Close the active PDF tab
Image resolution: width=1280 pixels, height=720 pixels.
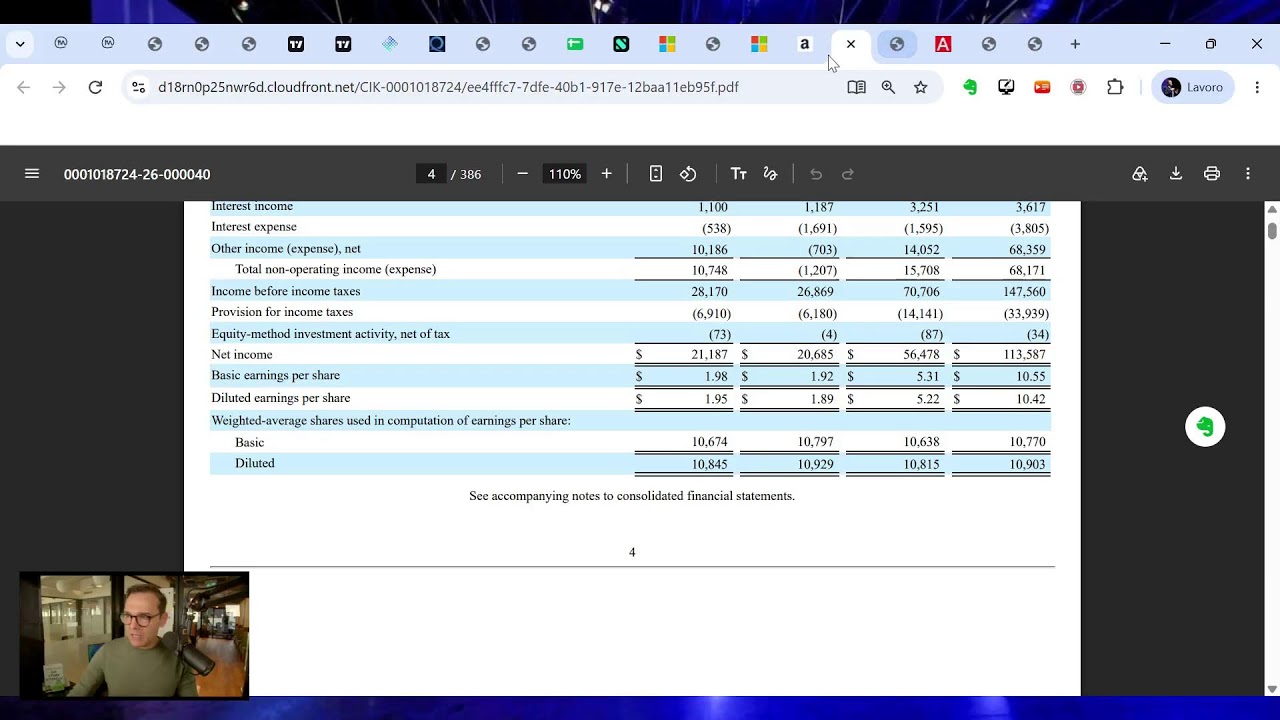click(851, 44)
